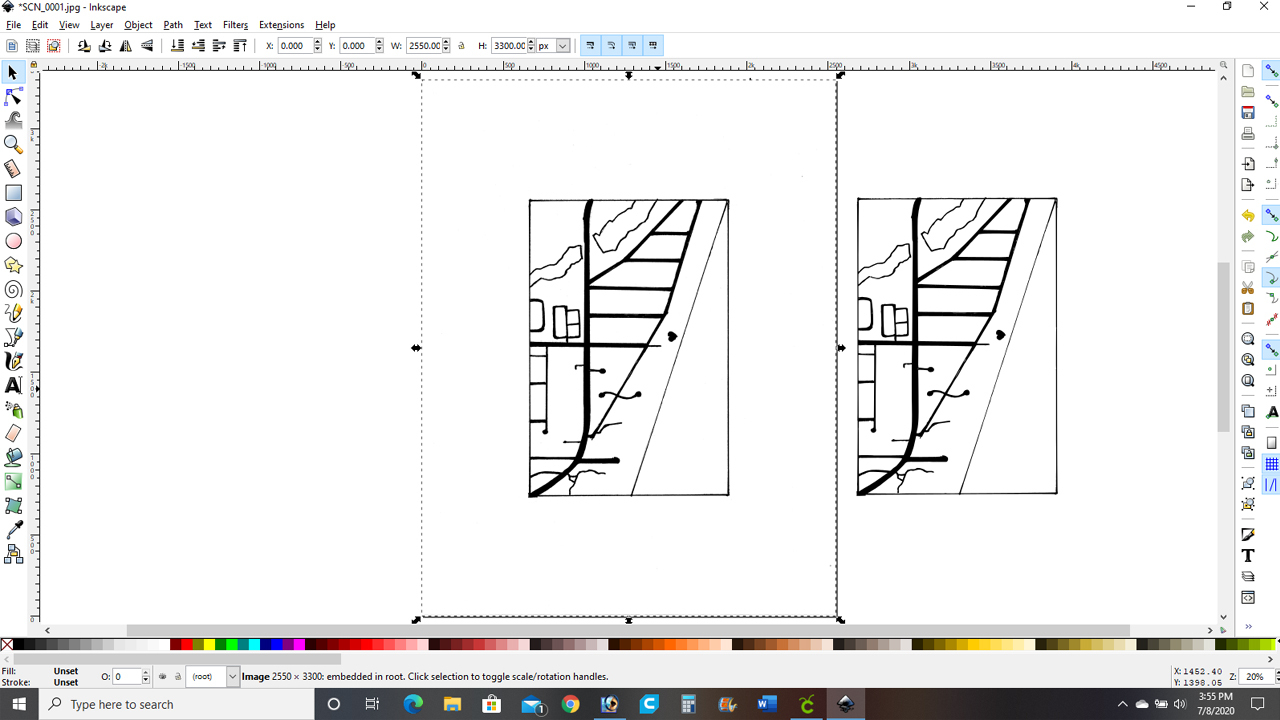
Task: Select the Color Dropper tool
Action: [x=14, y=530]
